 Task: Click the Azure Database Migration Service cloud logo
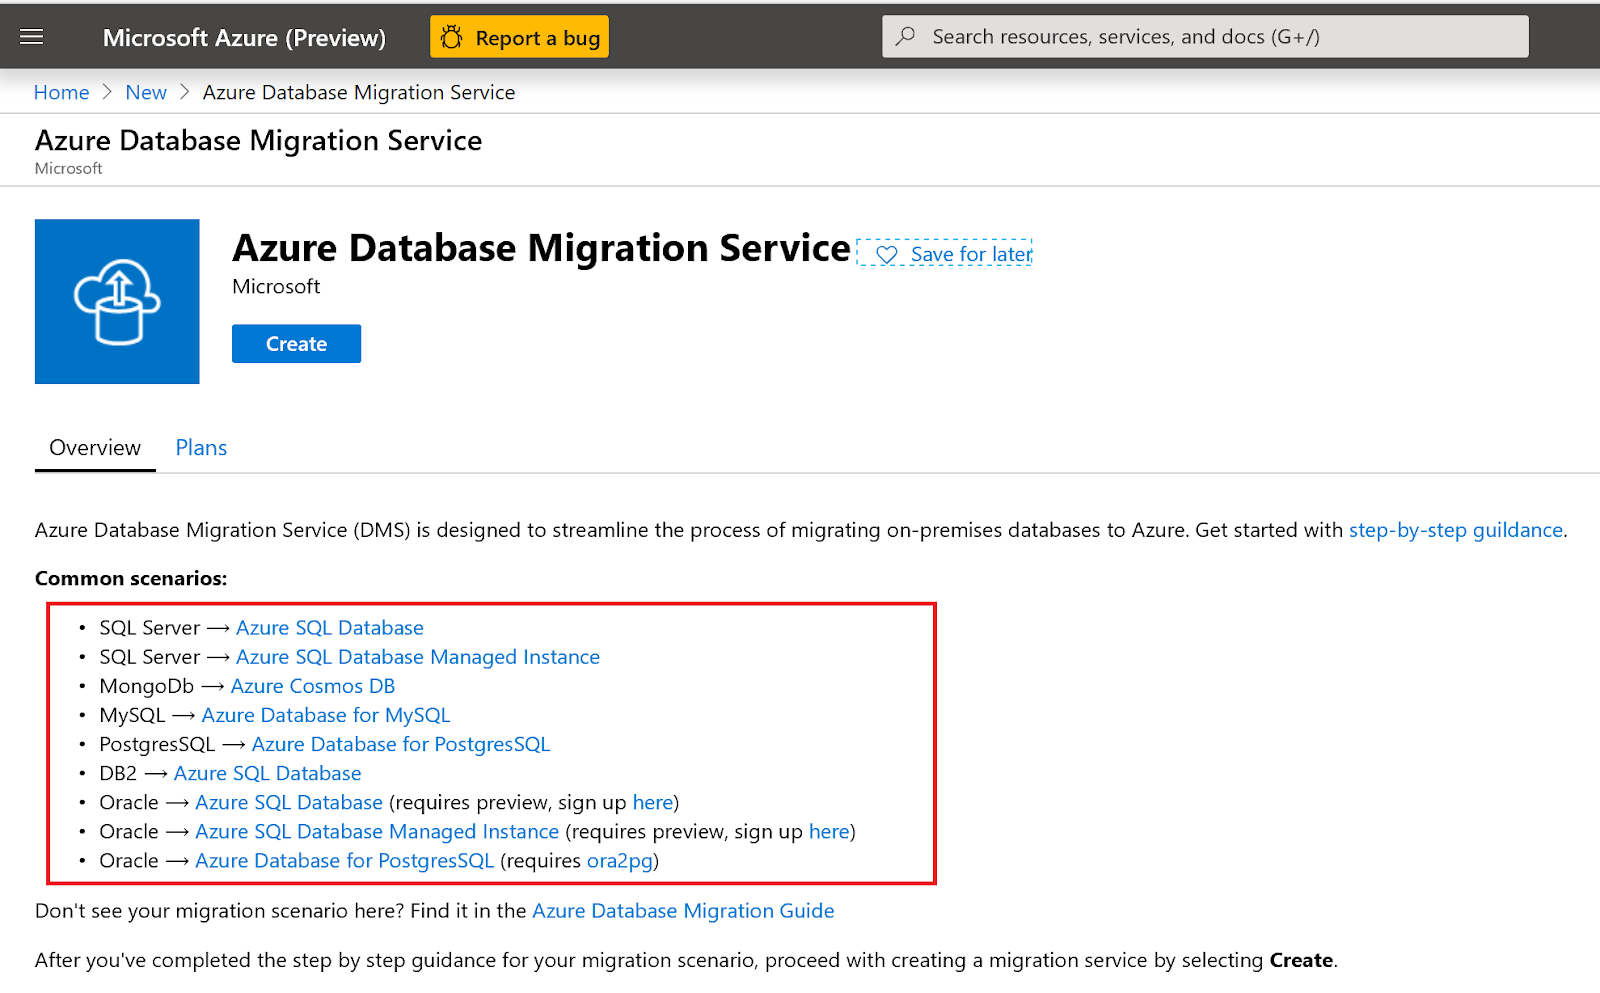pyautogui.click(x=117, y=301)
